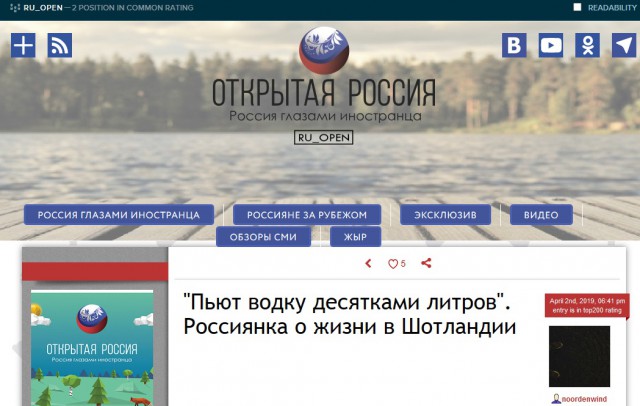640x406 pixels.
Task: Click the Открытая Россия globe logo in header
Action: pos(324,51)
